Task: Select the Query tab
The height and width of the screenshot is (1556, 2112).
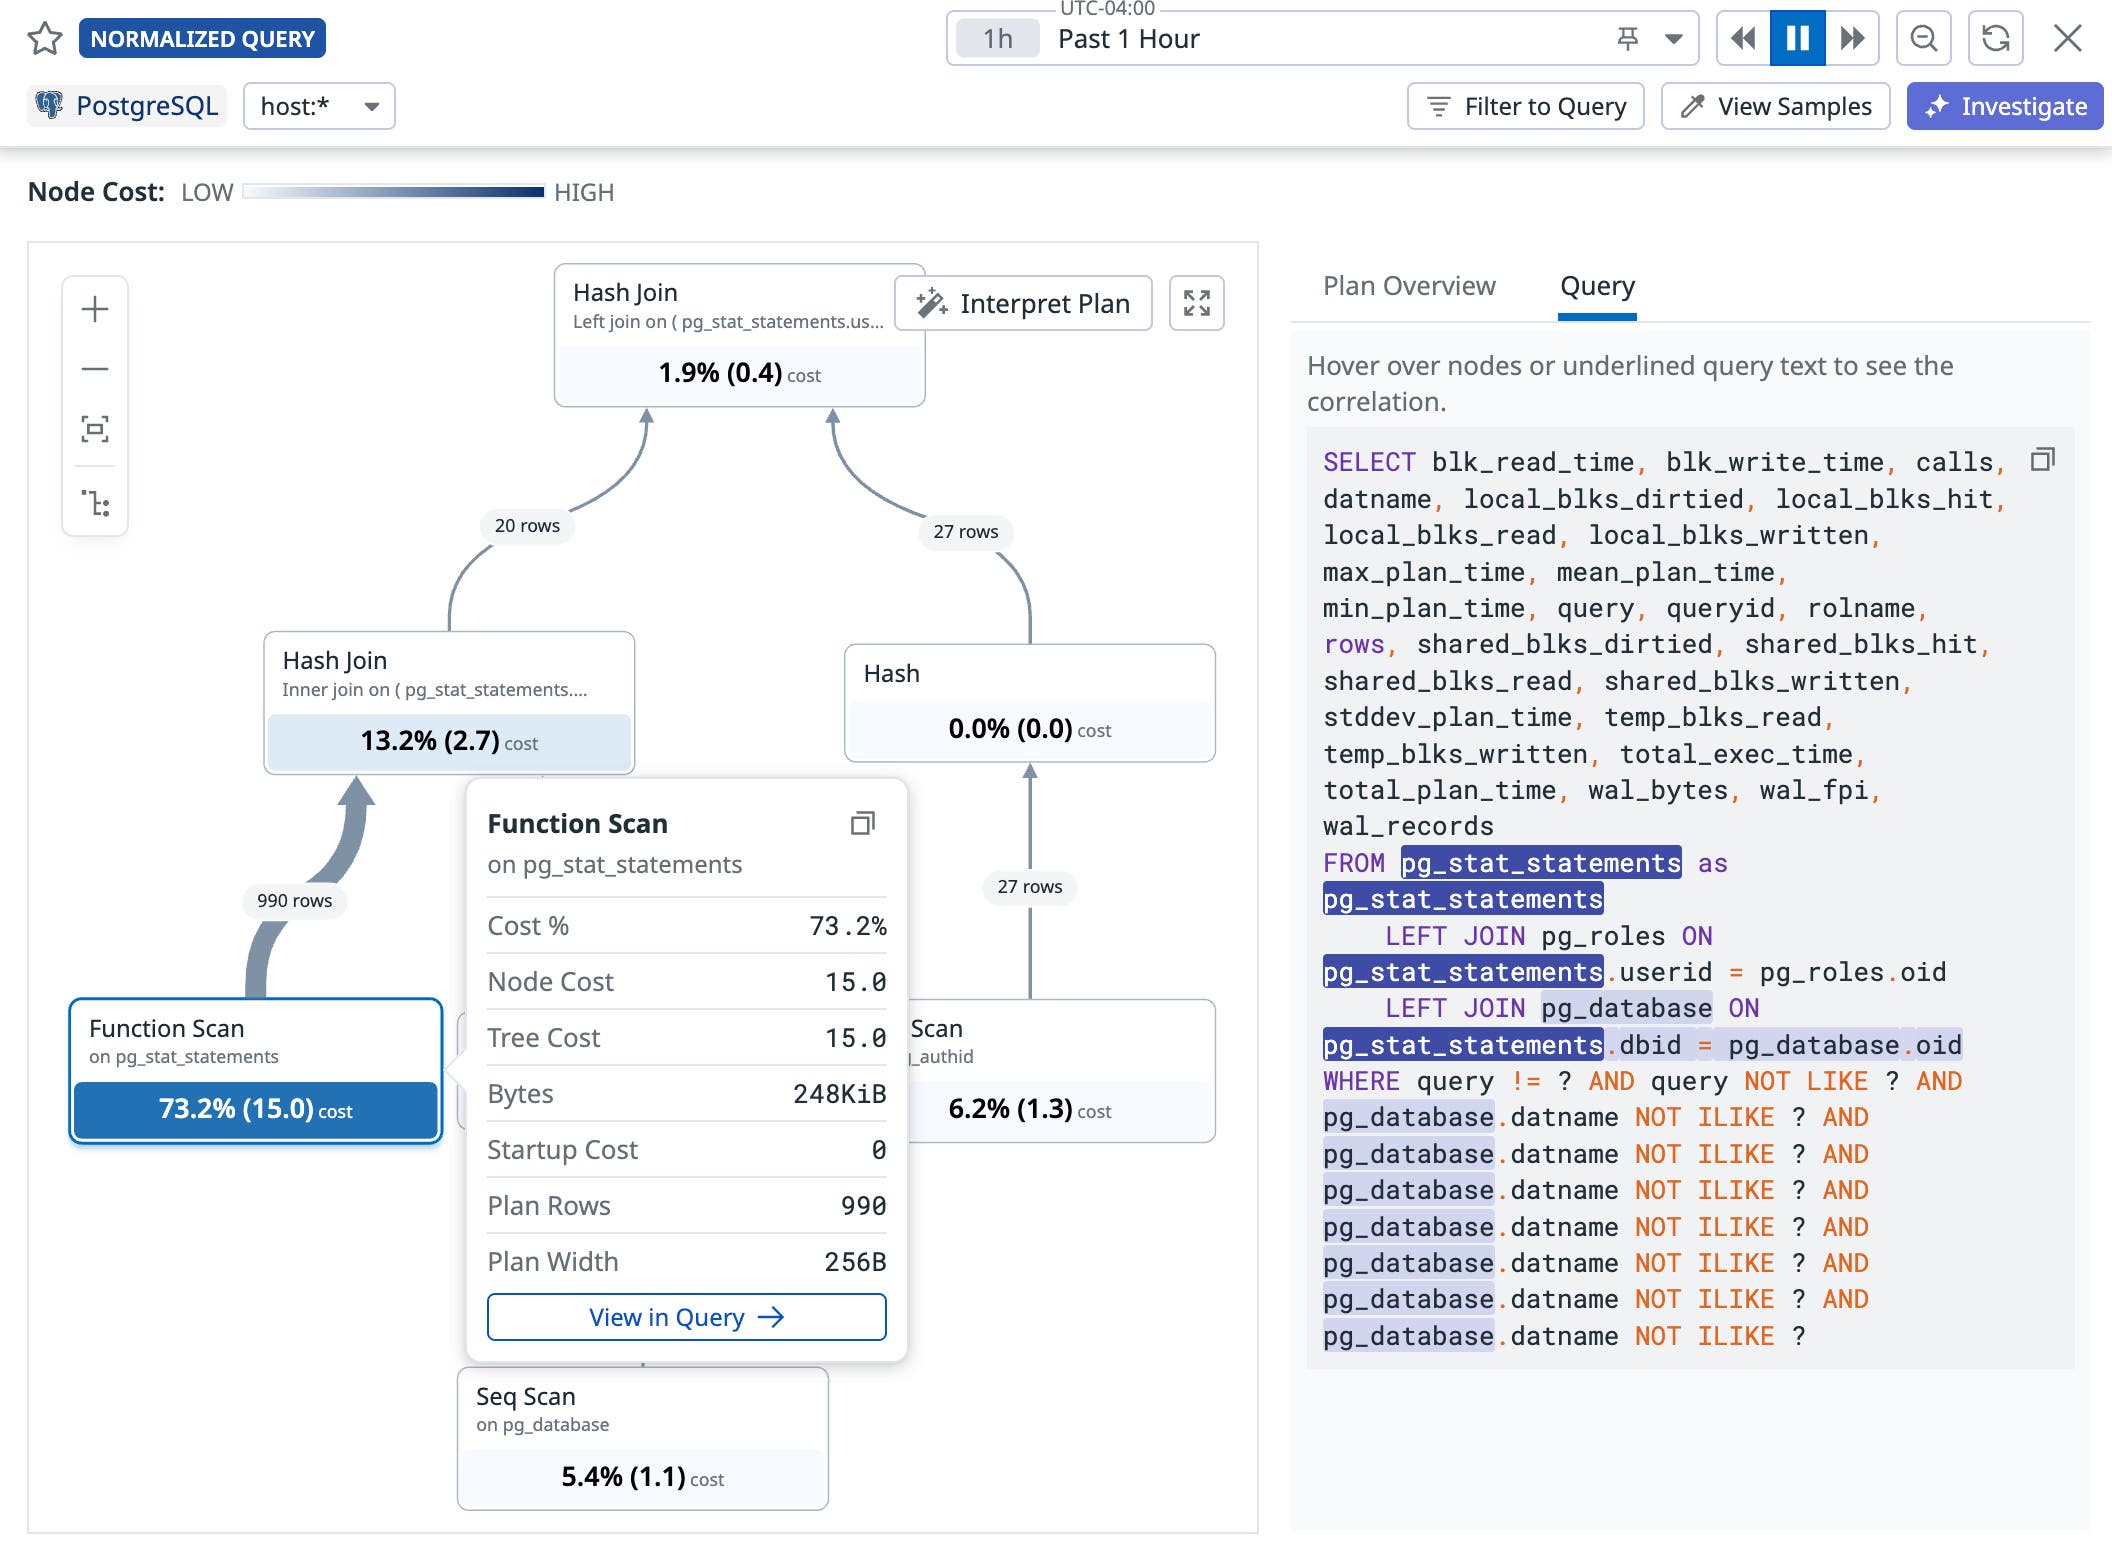Action: point(1597,286)
